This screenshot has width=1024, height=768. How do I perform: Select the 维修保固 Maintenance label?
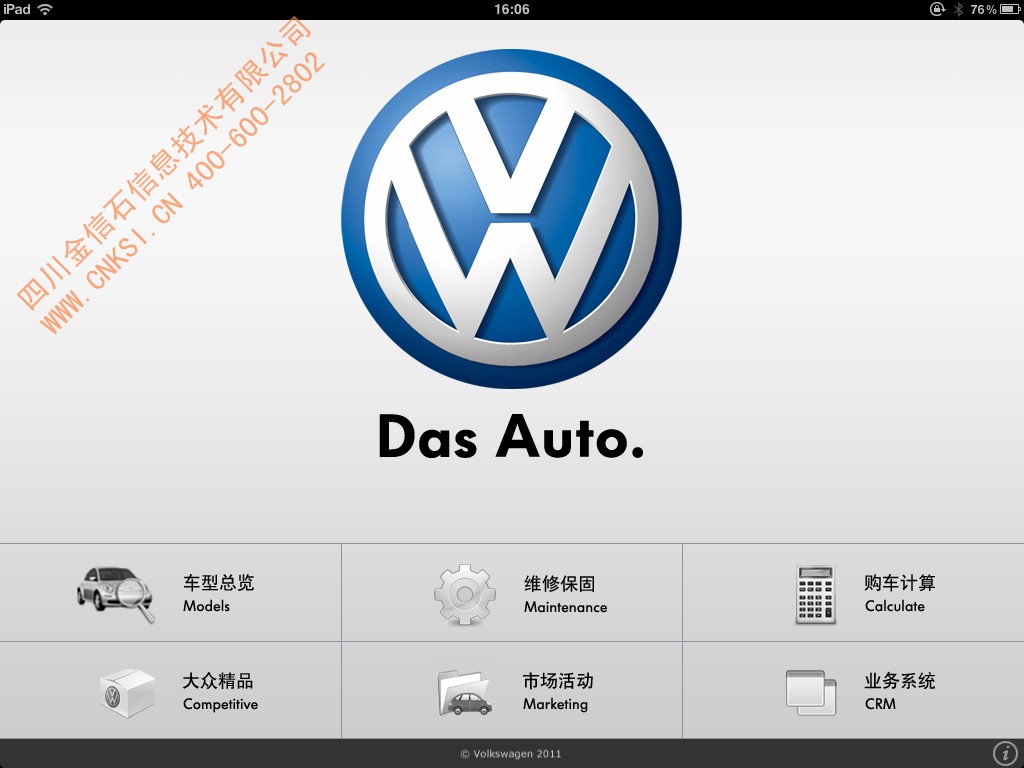click(x=566, y=594)
